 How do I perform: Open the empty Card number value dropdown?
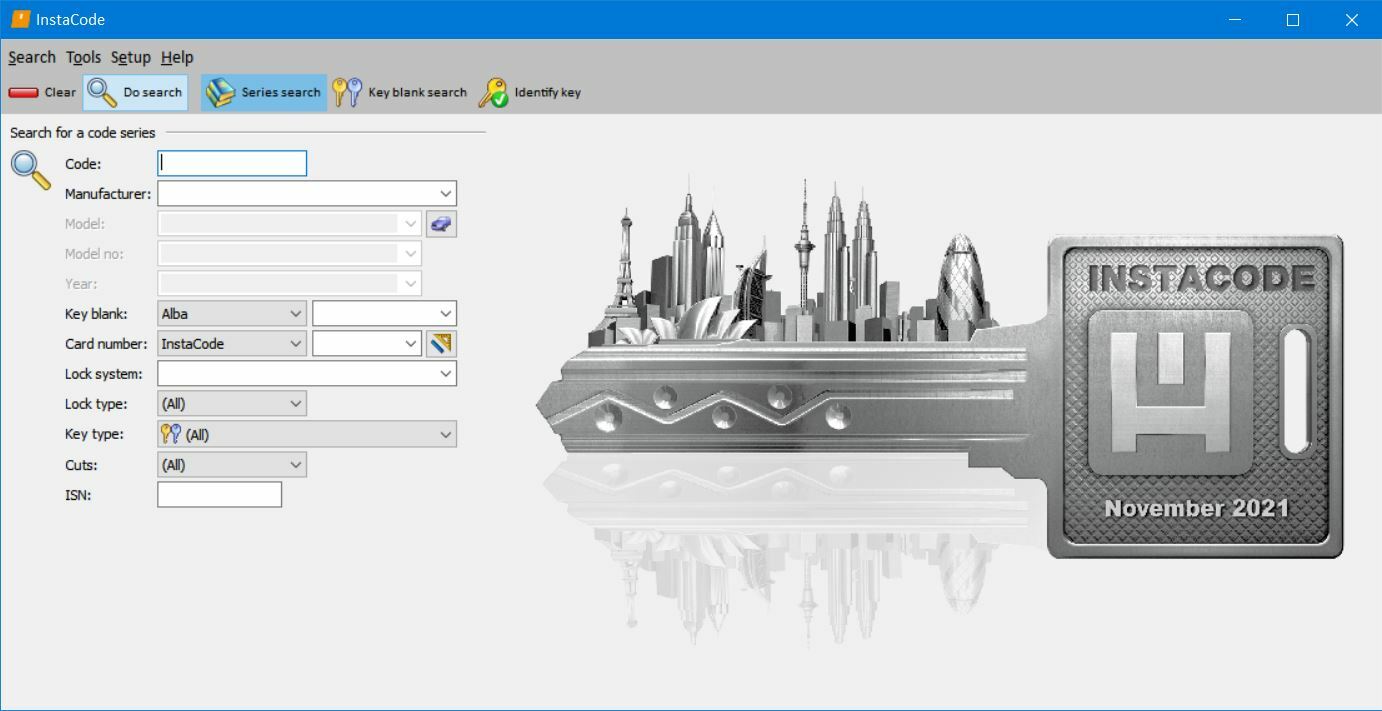click(x=367, y=344)
